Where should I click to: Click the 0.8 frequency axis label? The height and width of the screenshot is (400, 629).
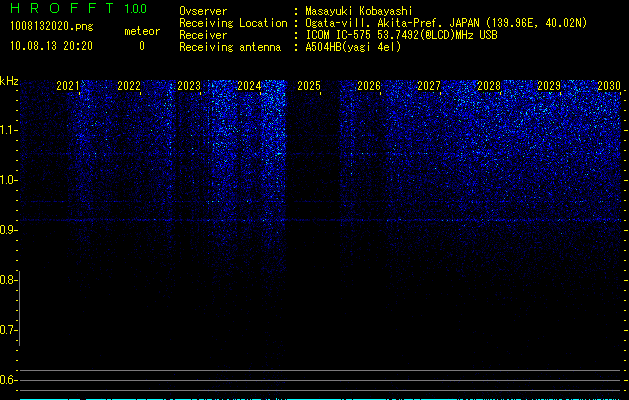(8, 280)
